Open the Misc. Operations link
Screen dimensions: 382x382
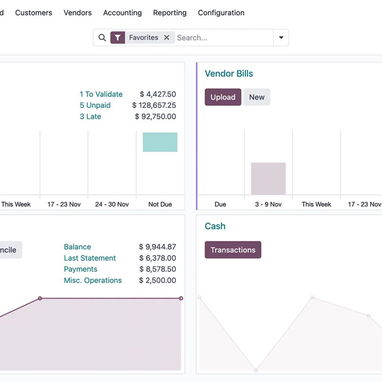(93, 280)
